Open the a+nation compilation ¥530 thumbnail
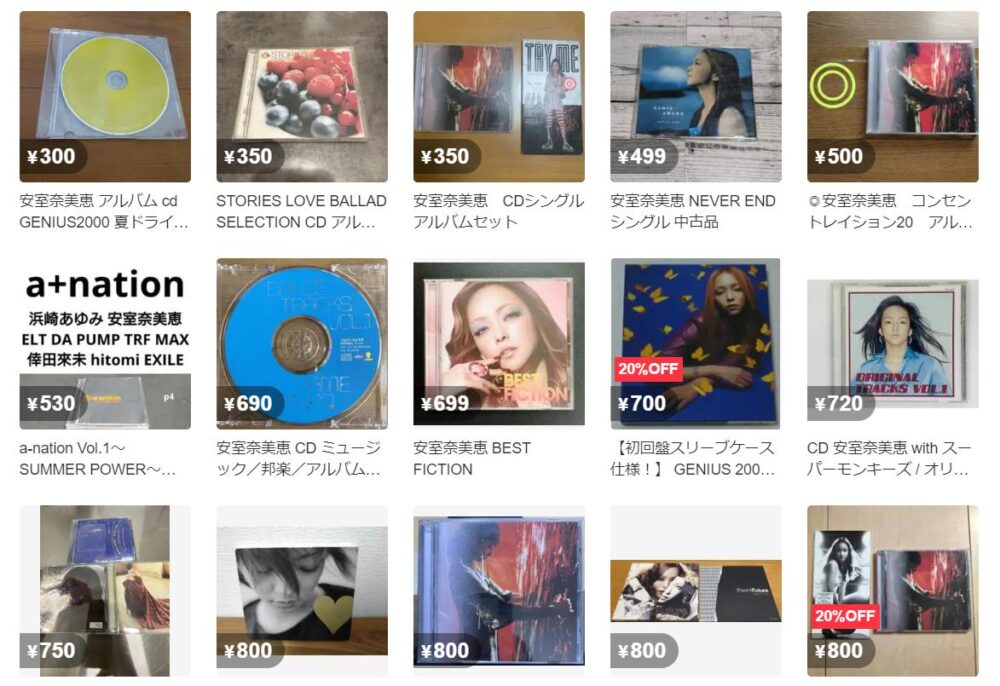1000x686 pixels. coord(105,344)
